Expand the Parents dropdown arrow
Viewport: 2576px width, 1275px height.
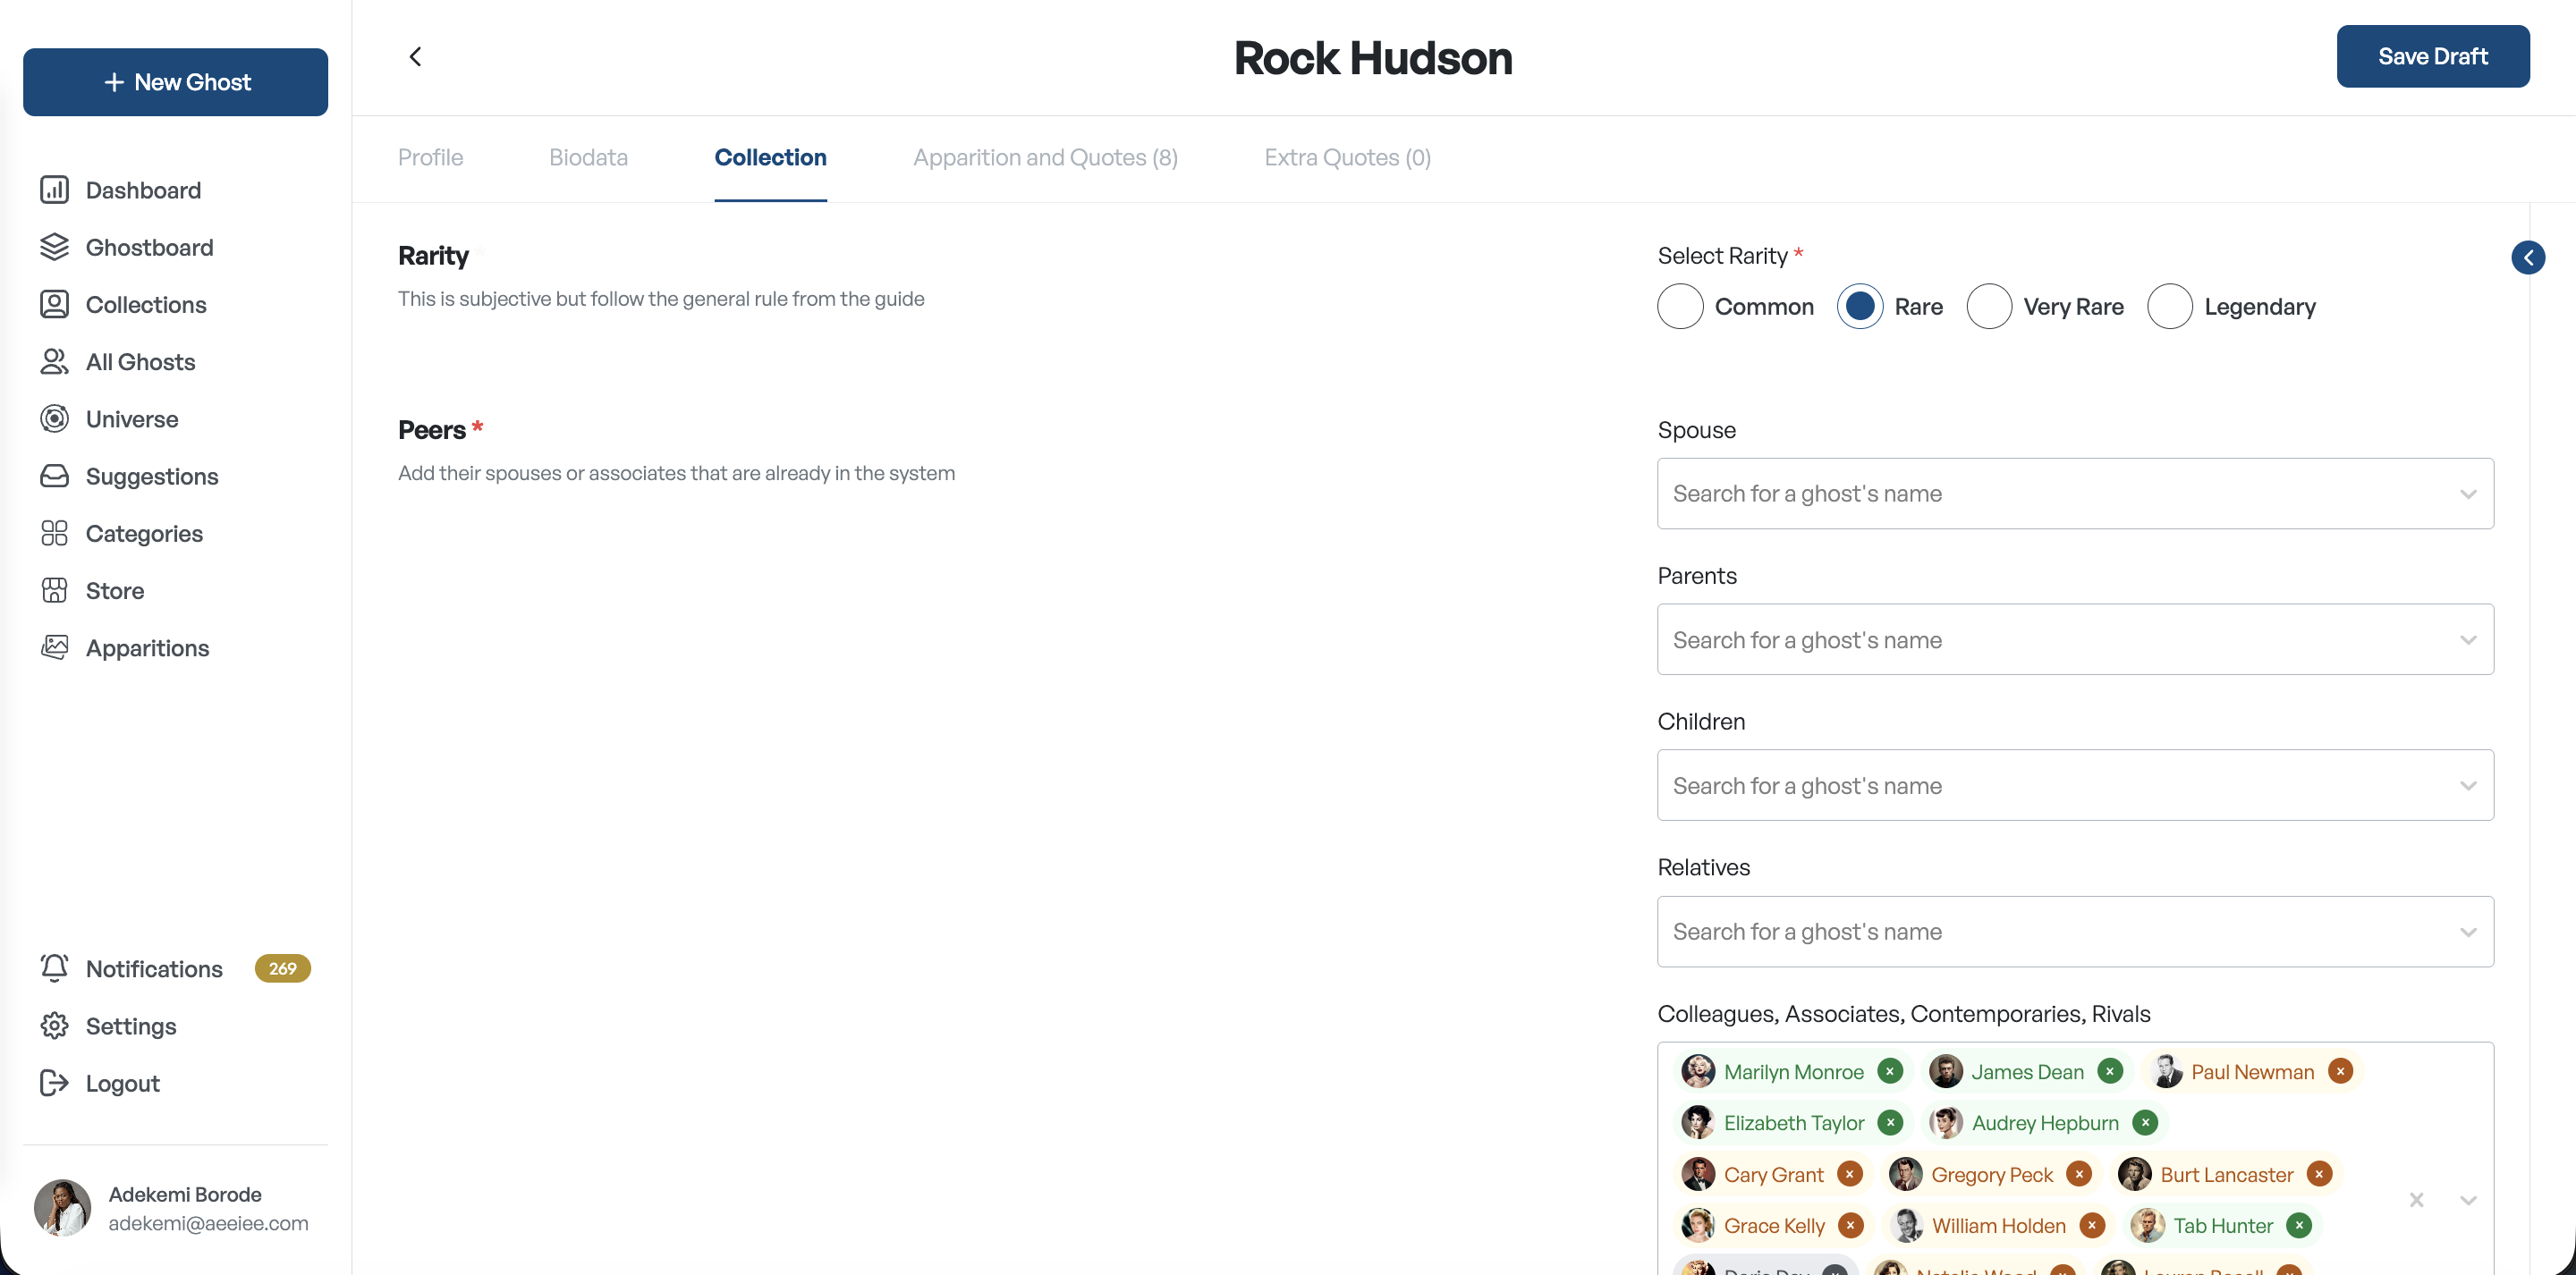click(2467, 640)
